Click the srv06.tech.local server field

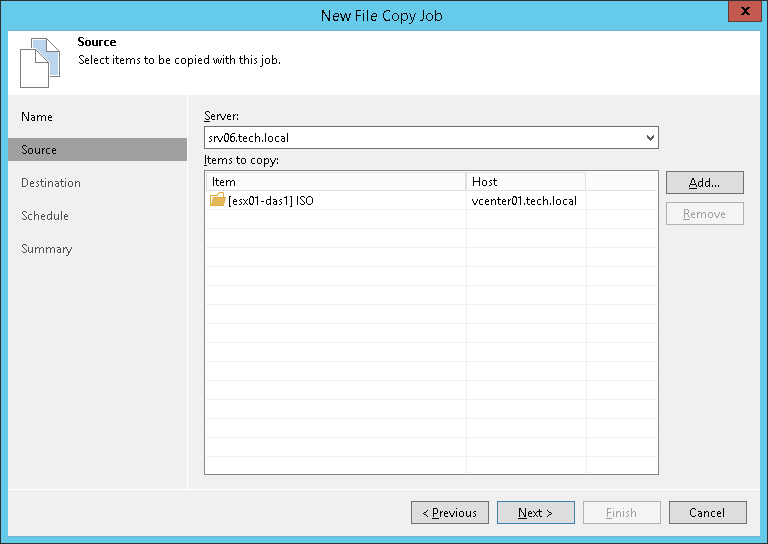point(420,137)
